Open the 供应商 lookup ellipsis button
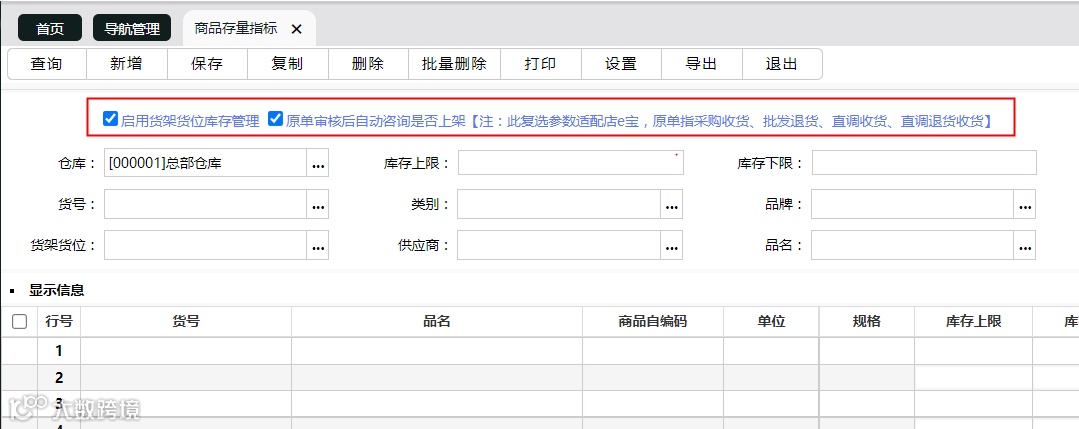1079x429 pixels. click(x=672, y=245)
